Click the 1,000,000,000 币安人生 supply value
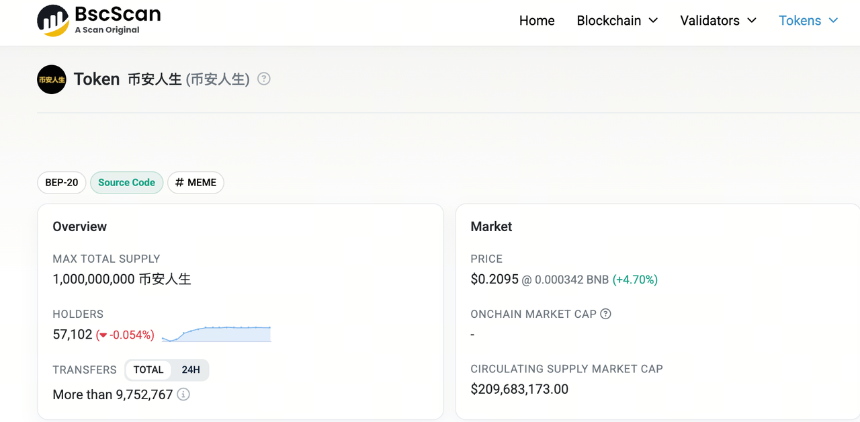This screenshot has width=860, height=422. coord(122,279)
